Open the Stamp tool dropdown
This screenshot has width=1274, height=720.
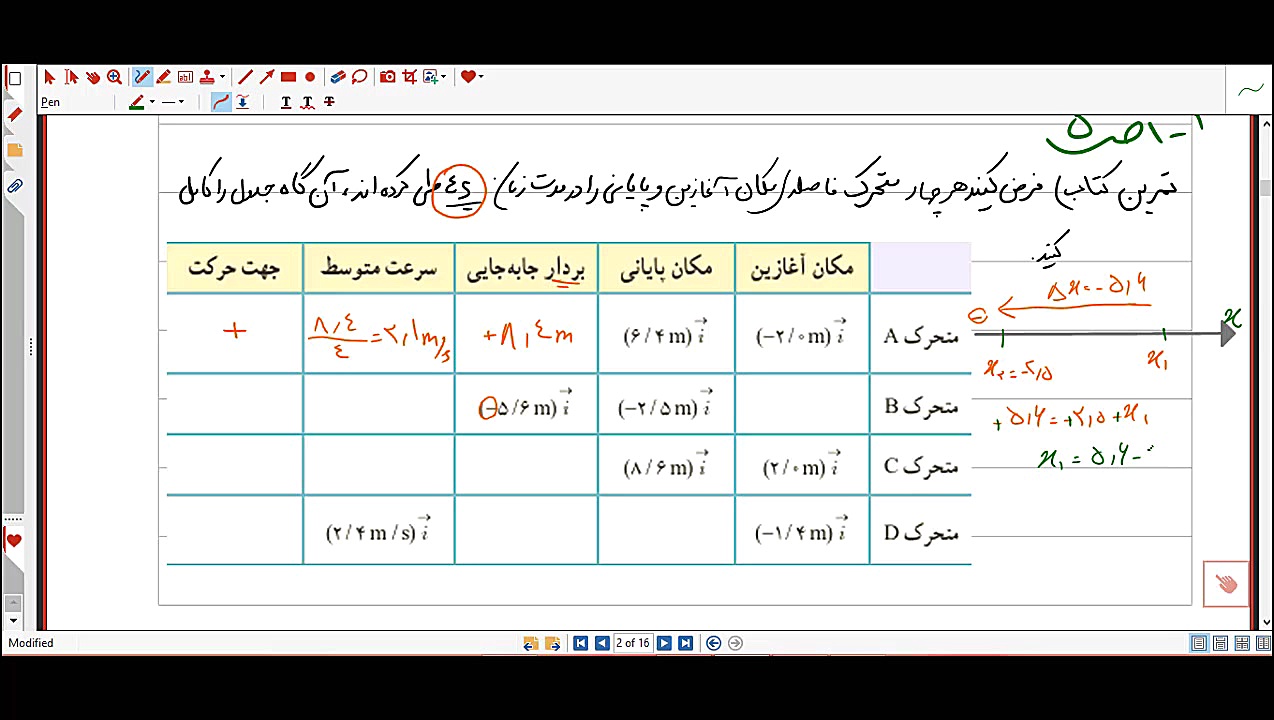click(x=222, y=76)
